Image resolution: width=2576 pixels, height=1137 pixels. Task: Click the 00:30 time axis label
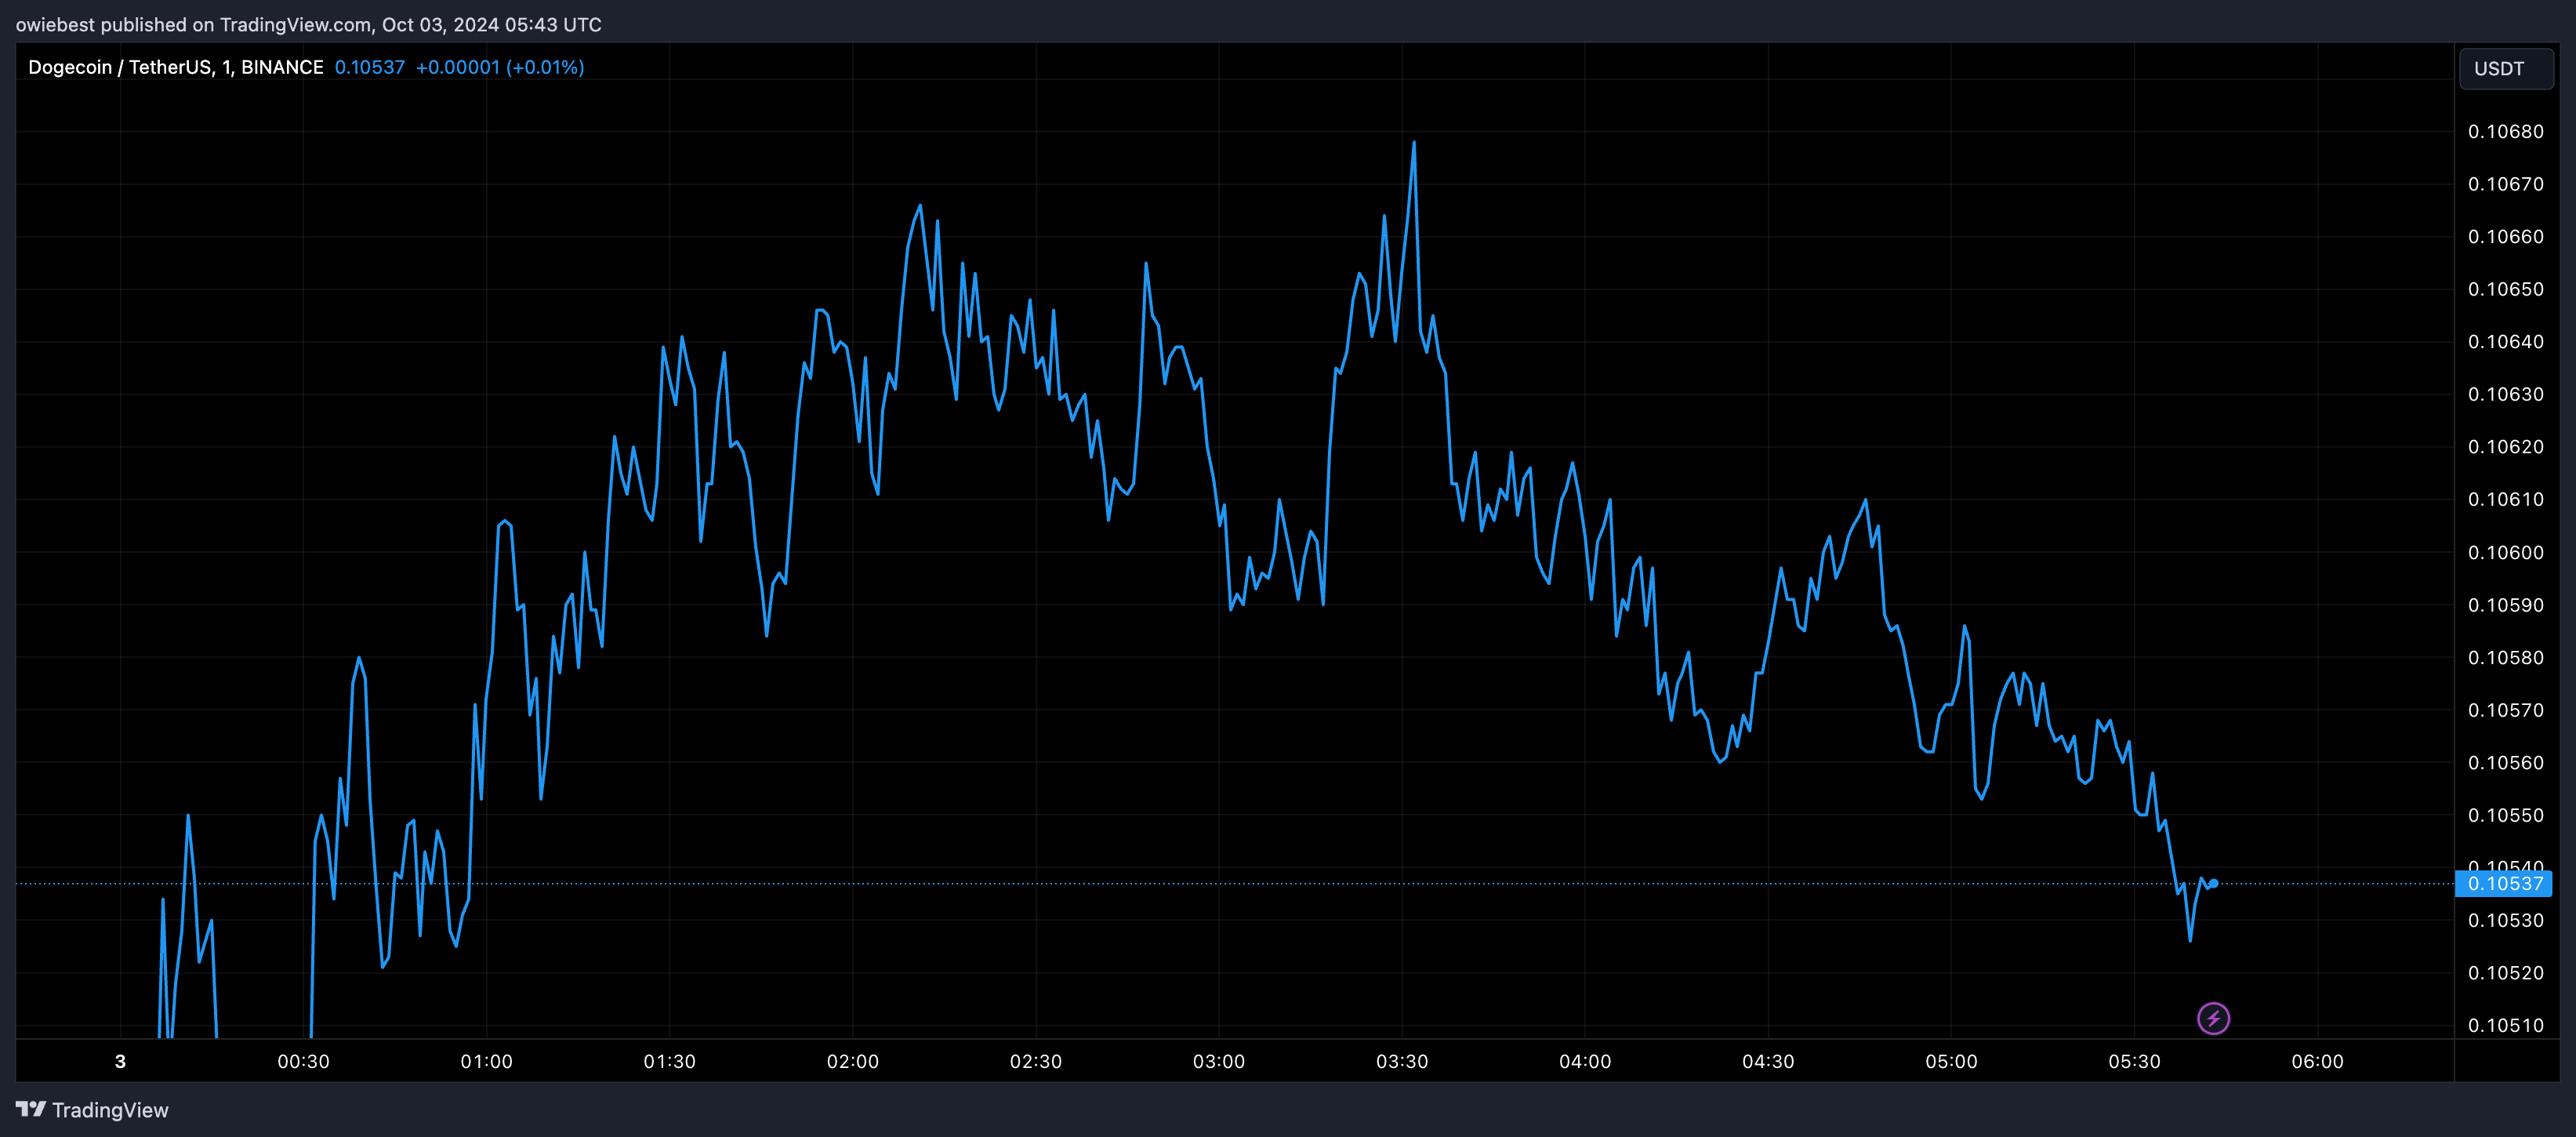(303, 1061)
